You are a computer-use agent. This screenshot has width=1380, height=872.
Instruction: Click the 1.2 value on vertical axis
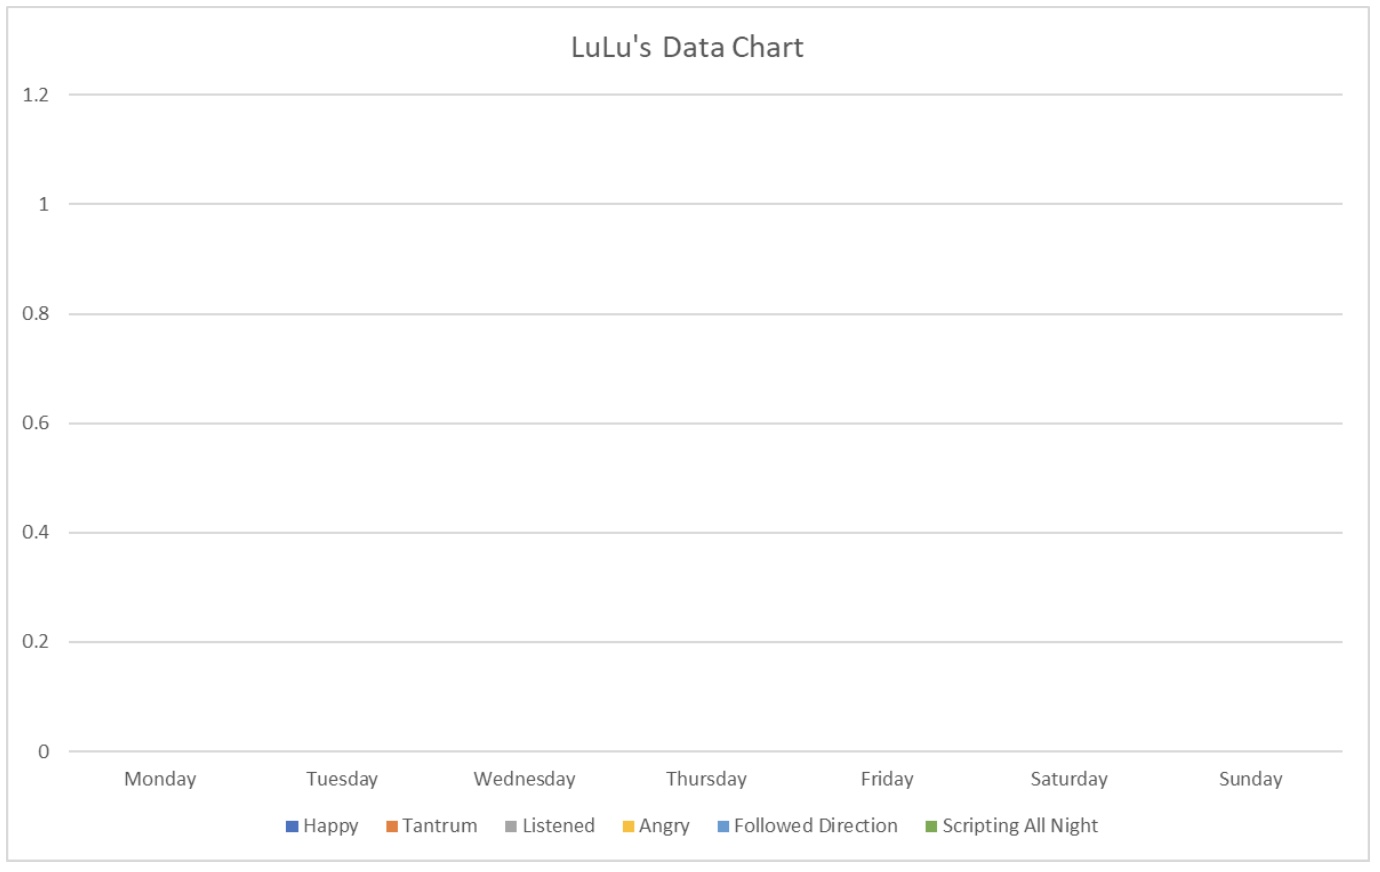click(x=36, y=95)
